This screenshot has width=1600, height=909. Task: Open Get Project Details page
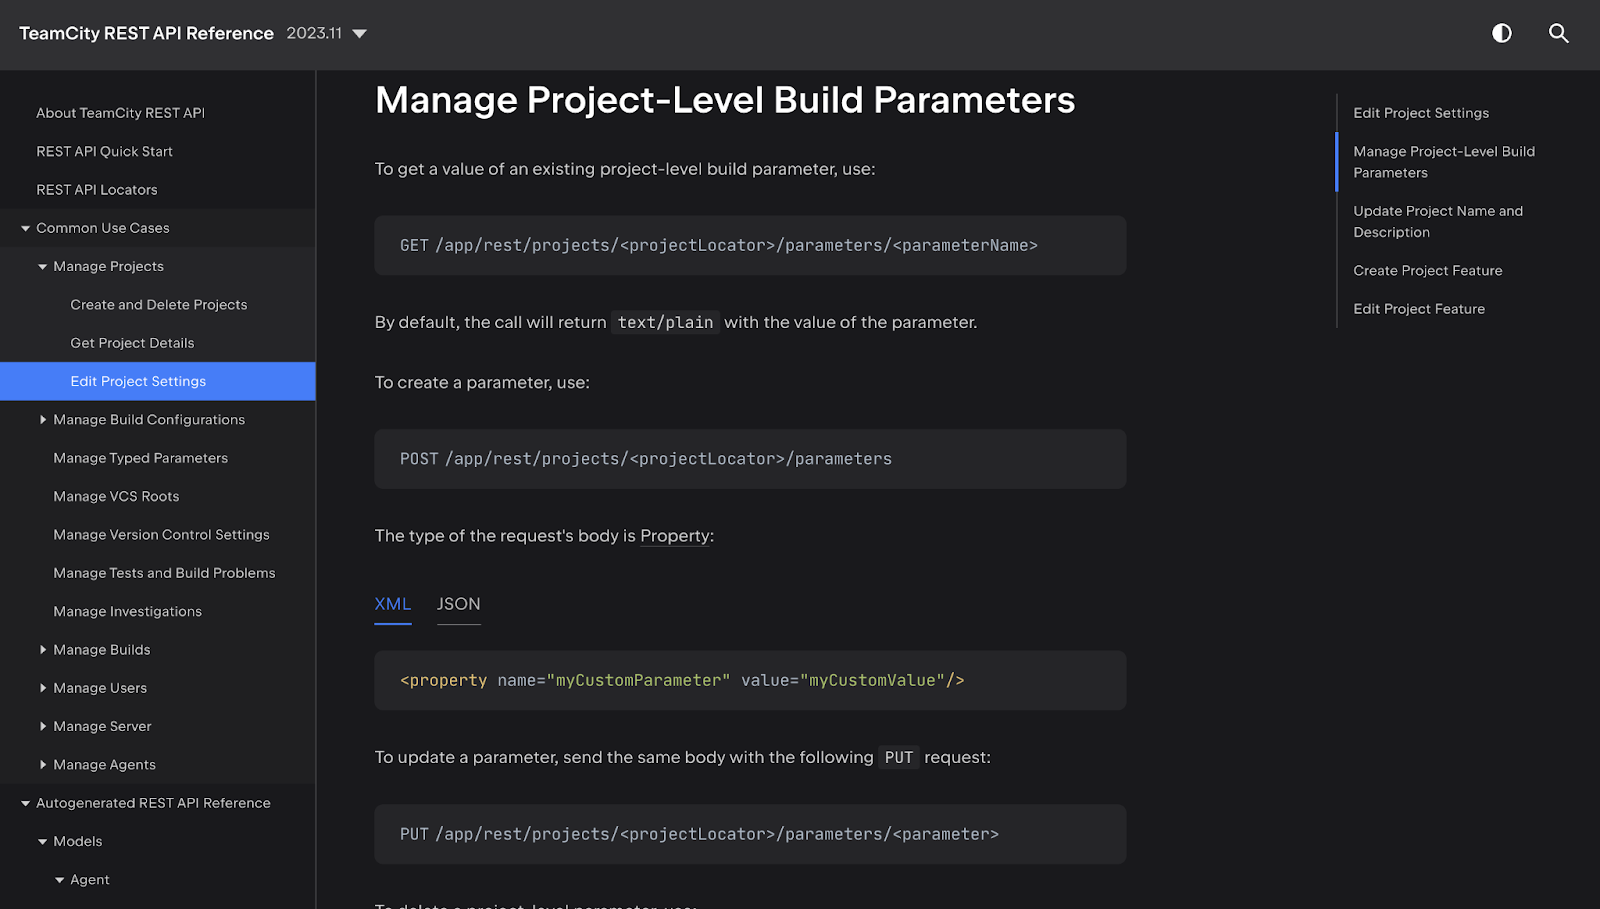[132, 343]
